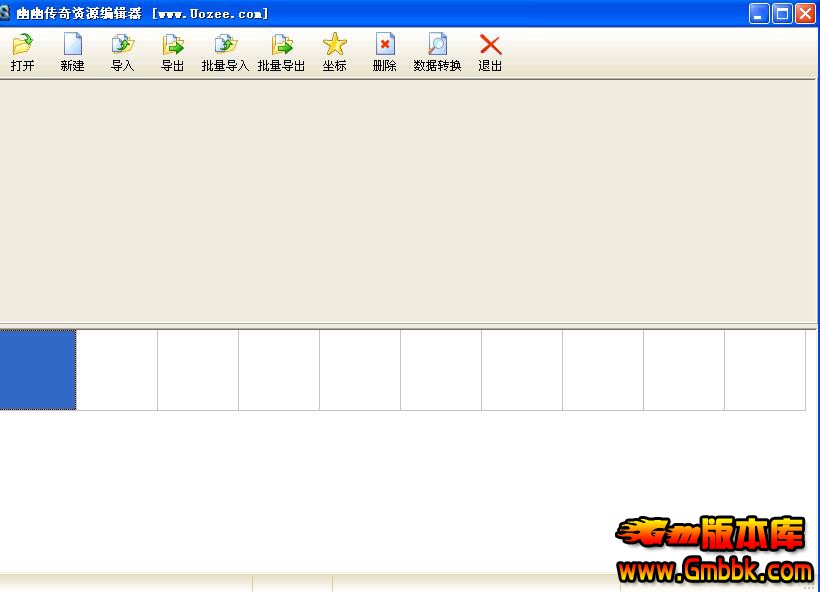Select the second empty thumbnail cell
The height and width of the screenshot is (592, 820).
point(117,370)
